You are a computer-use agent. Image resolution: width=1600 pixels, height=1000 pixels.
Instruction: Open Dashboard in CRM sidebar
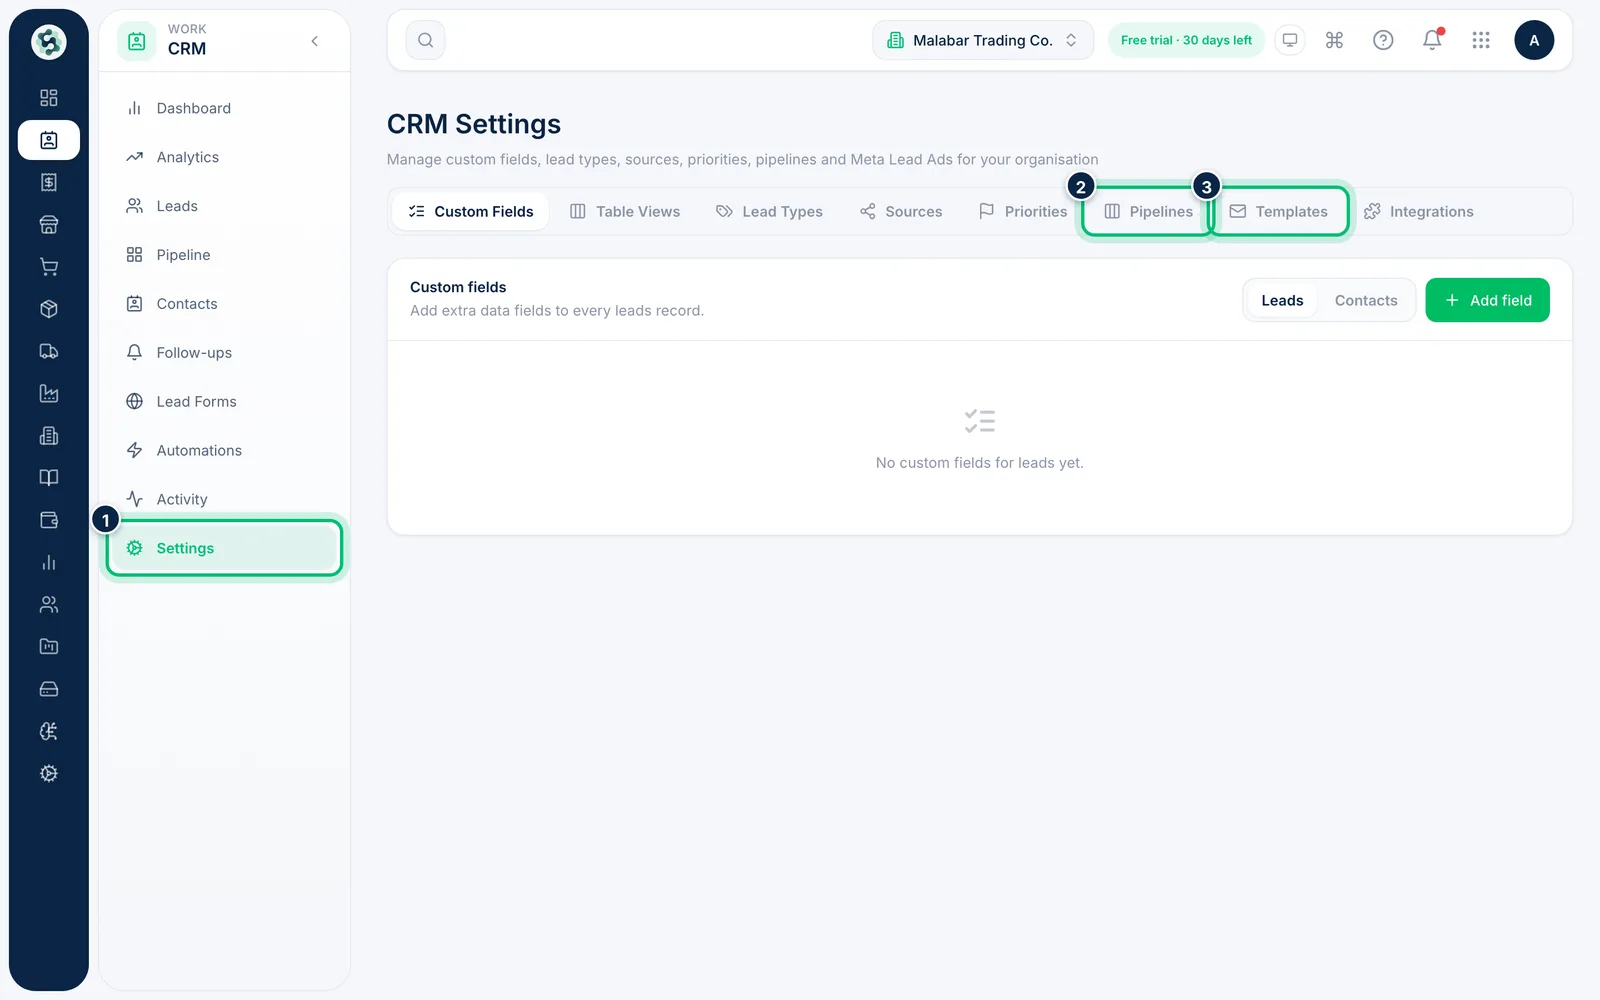pyautogui.click(x=224, y=108)
